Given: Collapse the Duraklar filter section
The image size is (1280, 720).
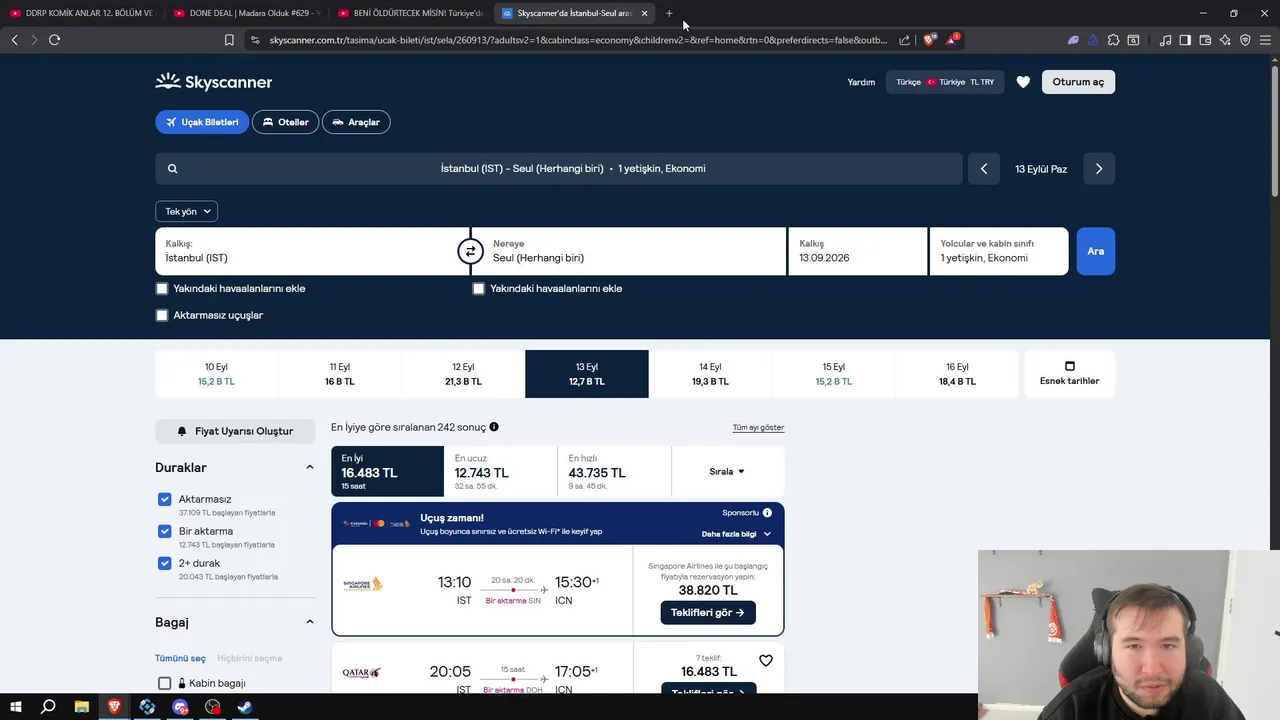Looking at the screenshot, I should click(x=309, y=467).
